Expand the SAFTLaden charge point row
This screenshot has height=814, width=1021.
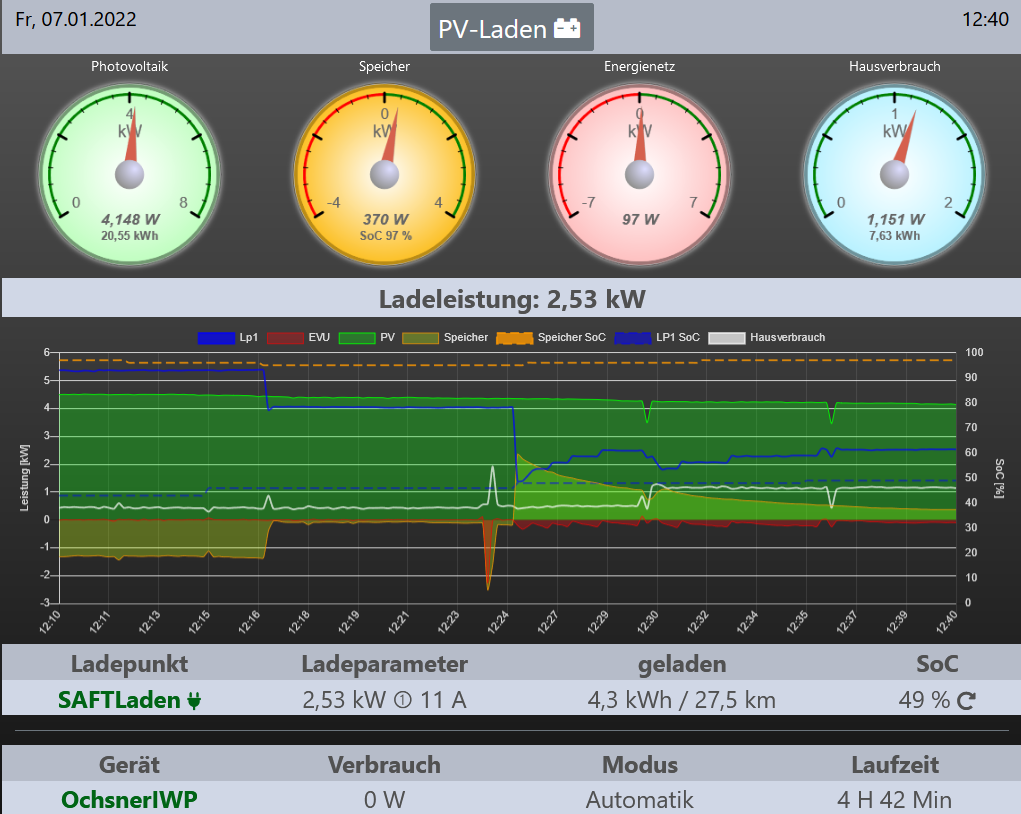point(120,699)
